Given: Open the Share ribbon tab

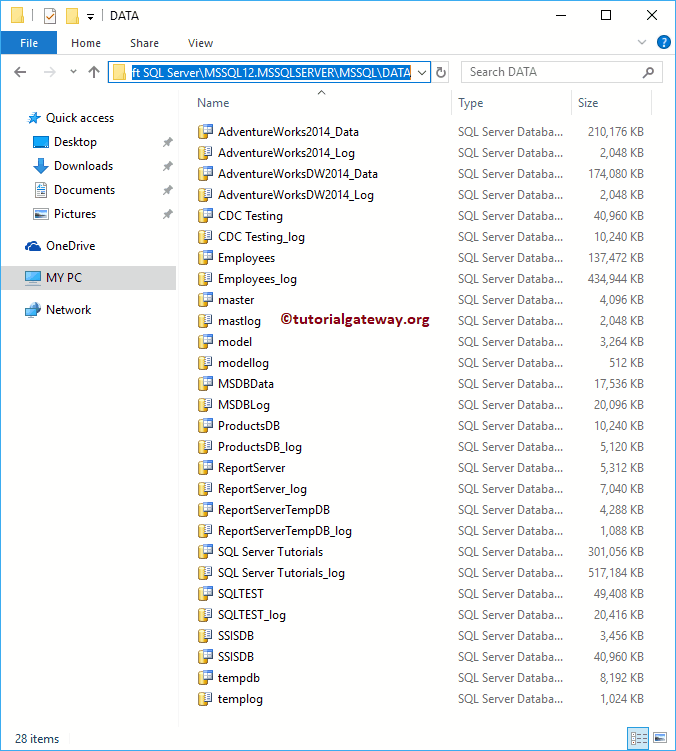Looking at the screenshot, I should pos(144,43).
